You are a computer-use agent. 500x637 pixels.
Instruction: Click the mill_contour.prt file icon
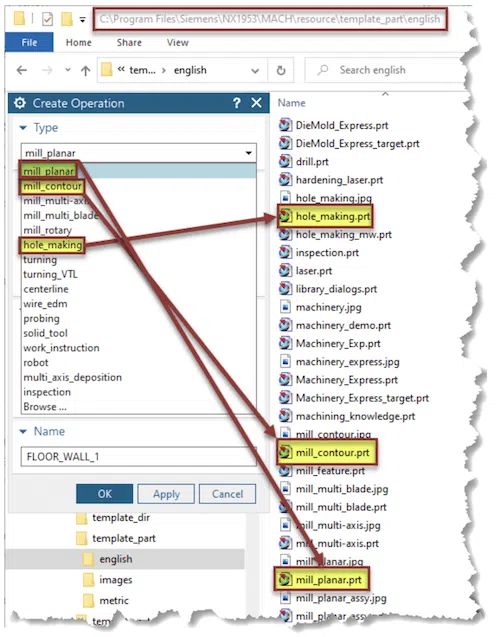click(x=285, y=452)
